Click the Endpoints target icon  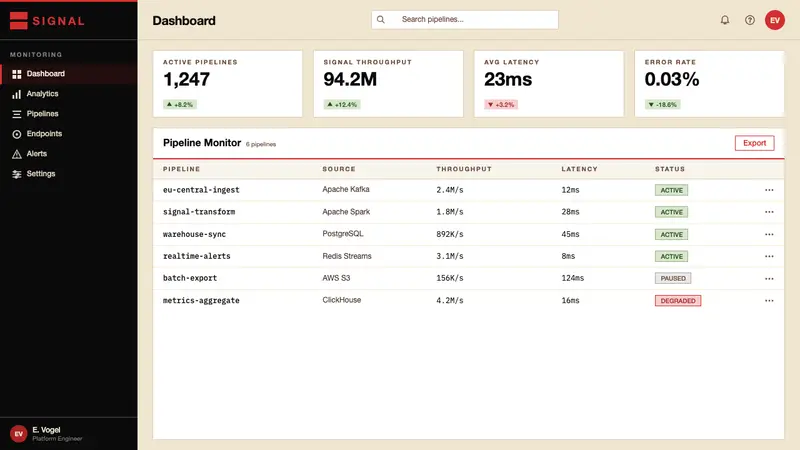pos(17,134)
